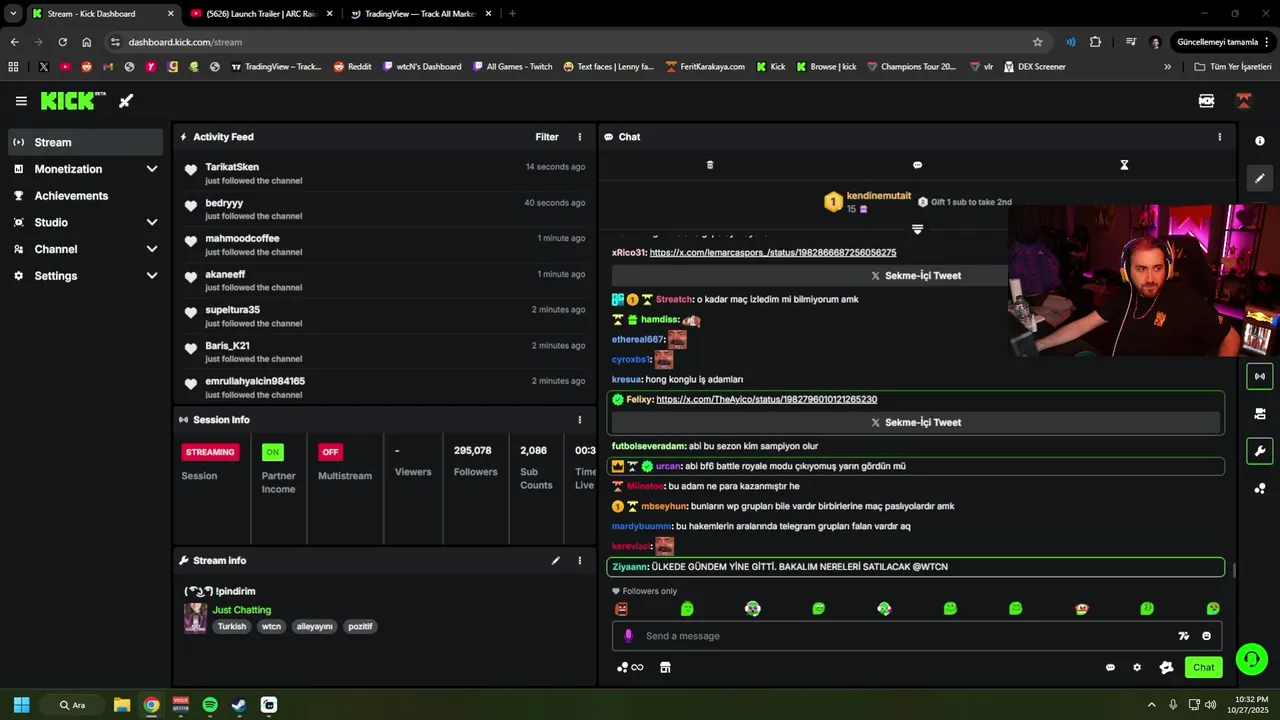Click the info icon on right rail
This screenshot has width=1280, height=720.
click(1260, 141)
